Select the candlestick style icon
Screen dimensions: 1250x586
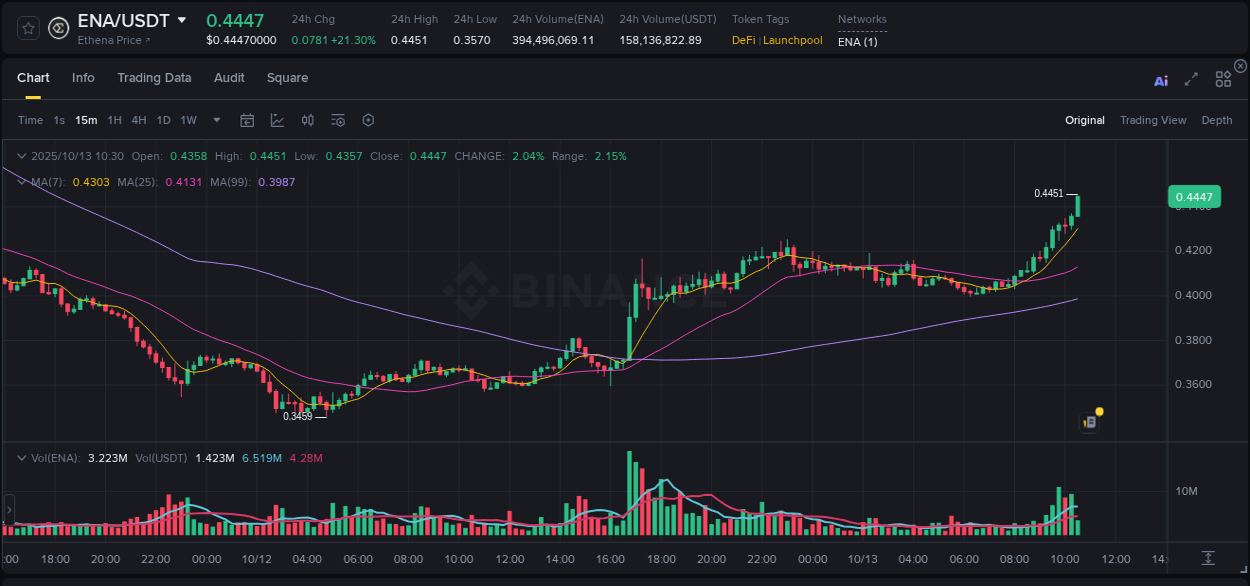(x=308, y=120)
